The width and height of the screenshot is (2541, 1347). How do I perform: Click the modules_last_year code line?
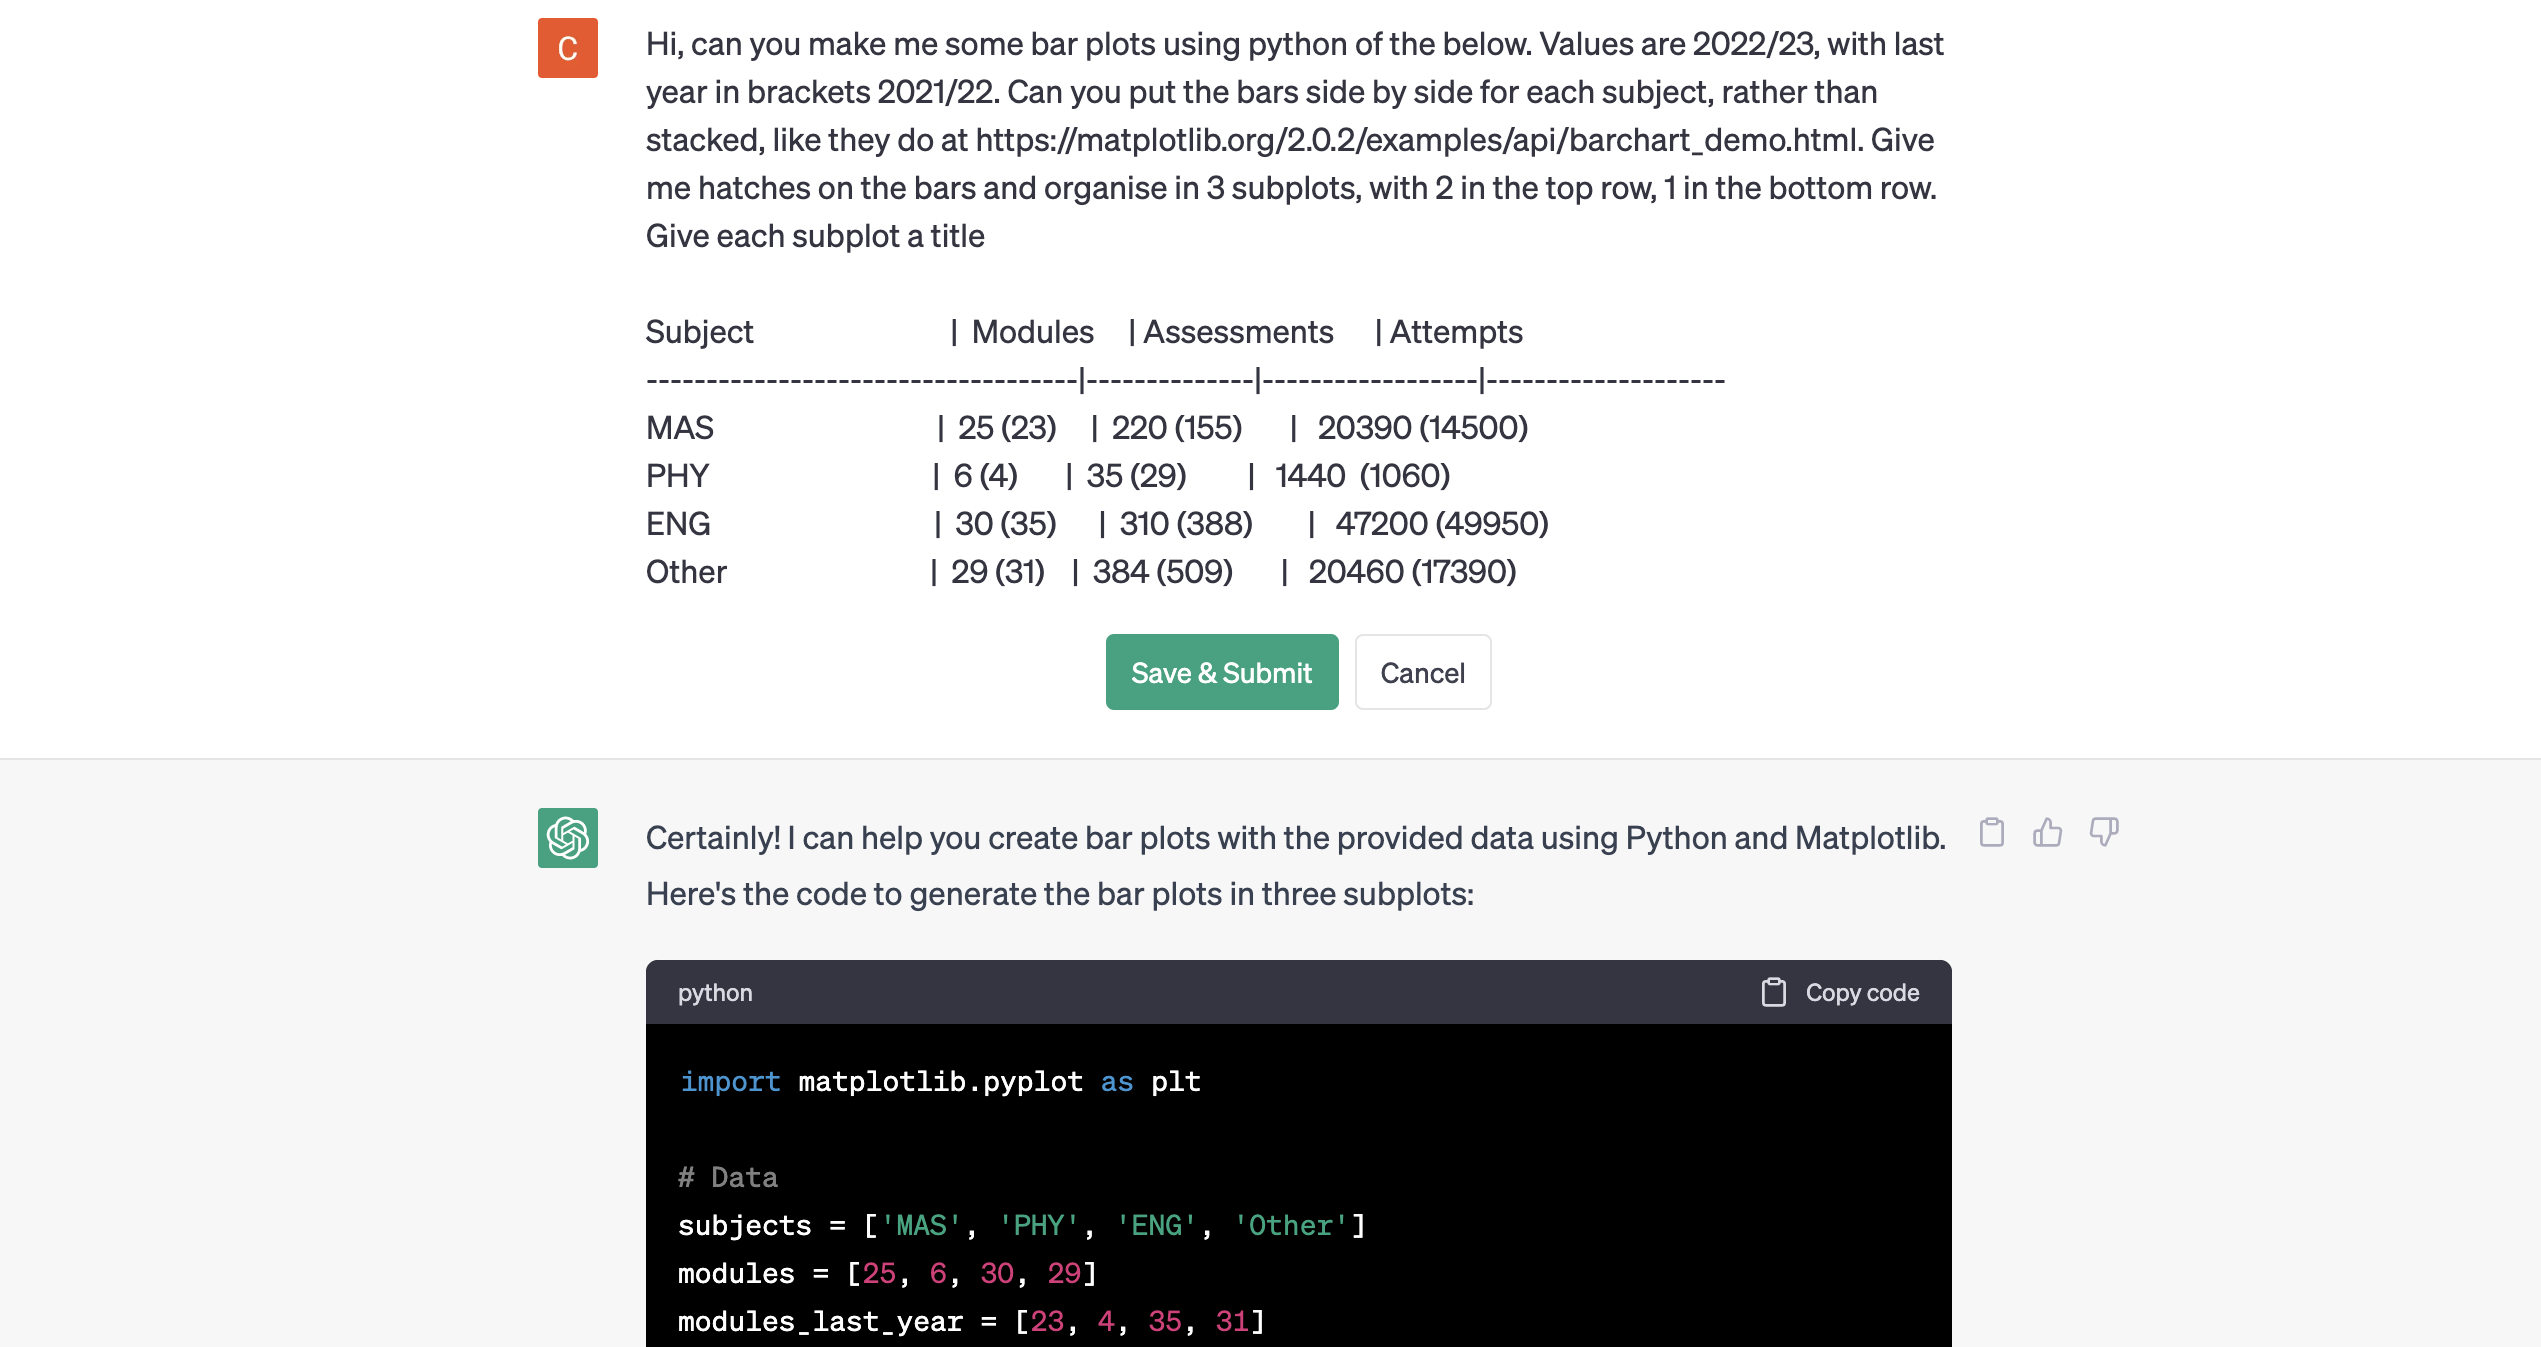pyautogui.click(x=971, y=1322)
